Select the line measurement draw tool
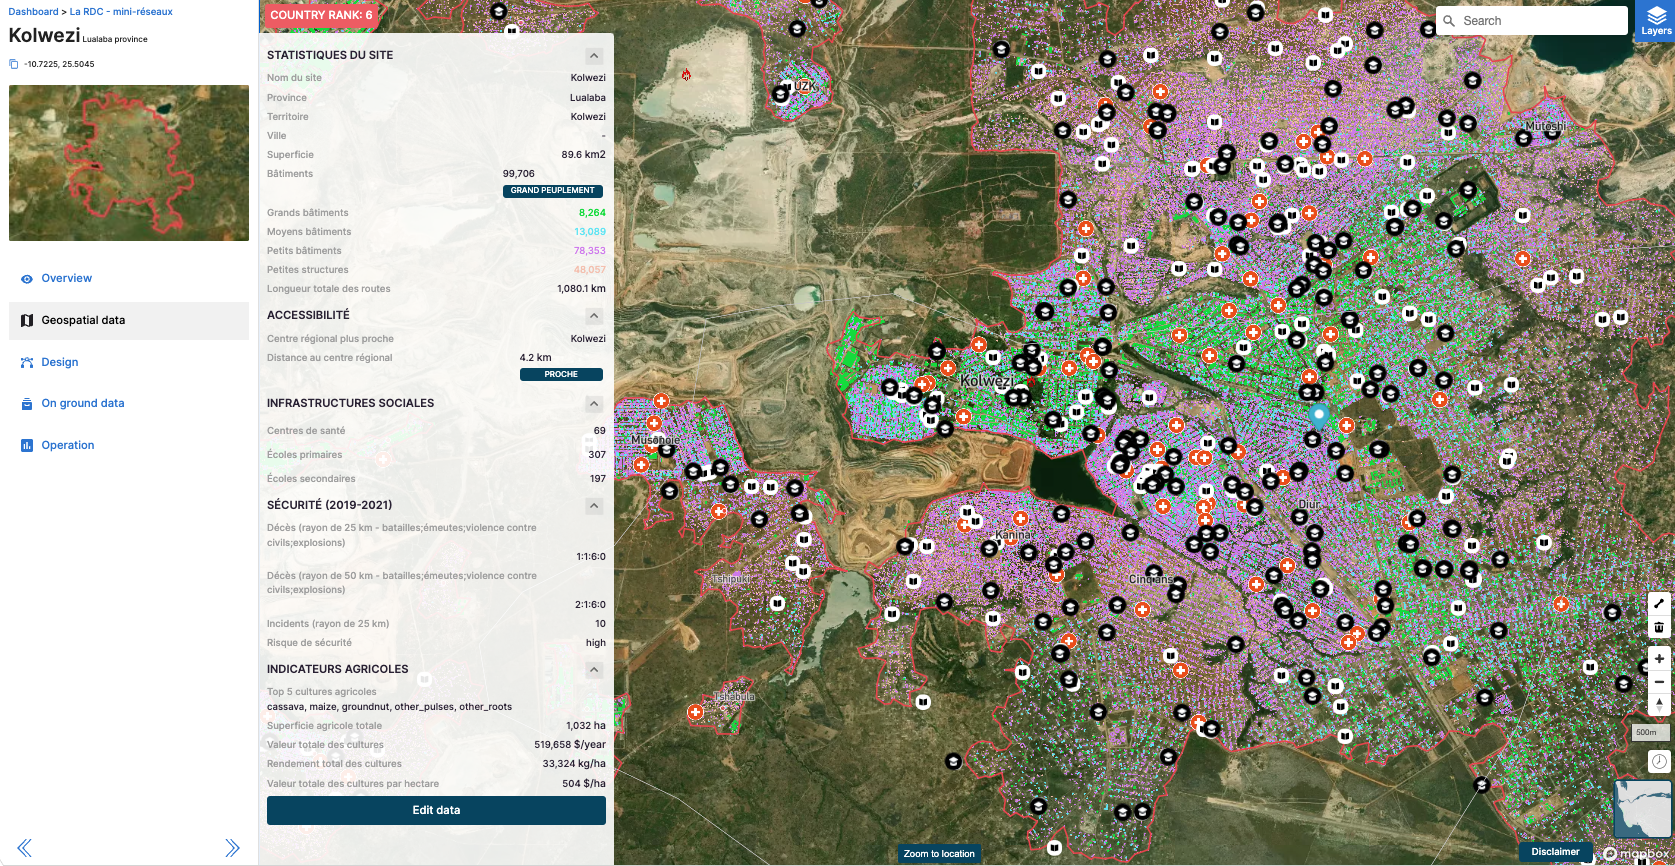This screenshot has width=1675, height=866. click(1659, 604)
